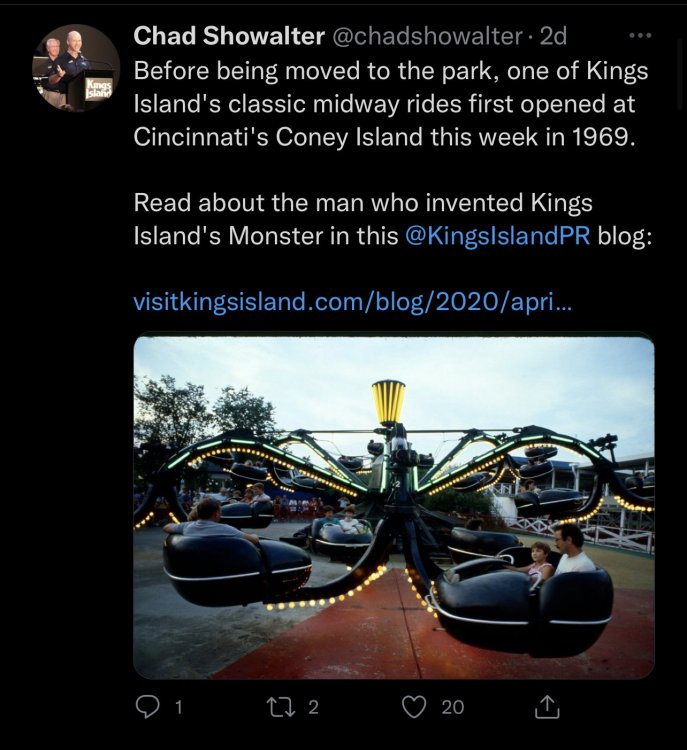Click the retweet count number 2
Viewport: 687px width, 750px height.
tap(313, 707)
